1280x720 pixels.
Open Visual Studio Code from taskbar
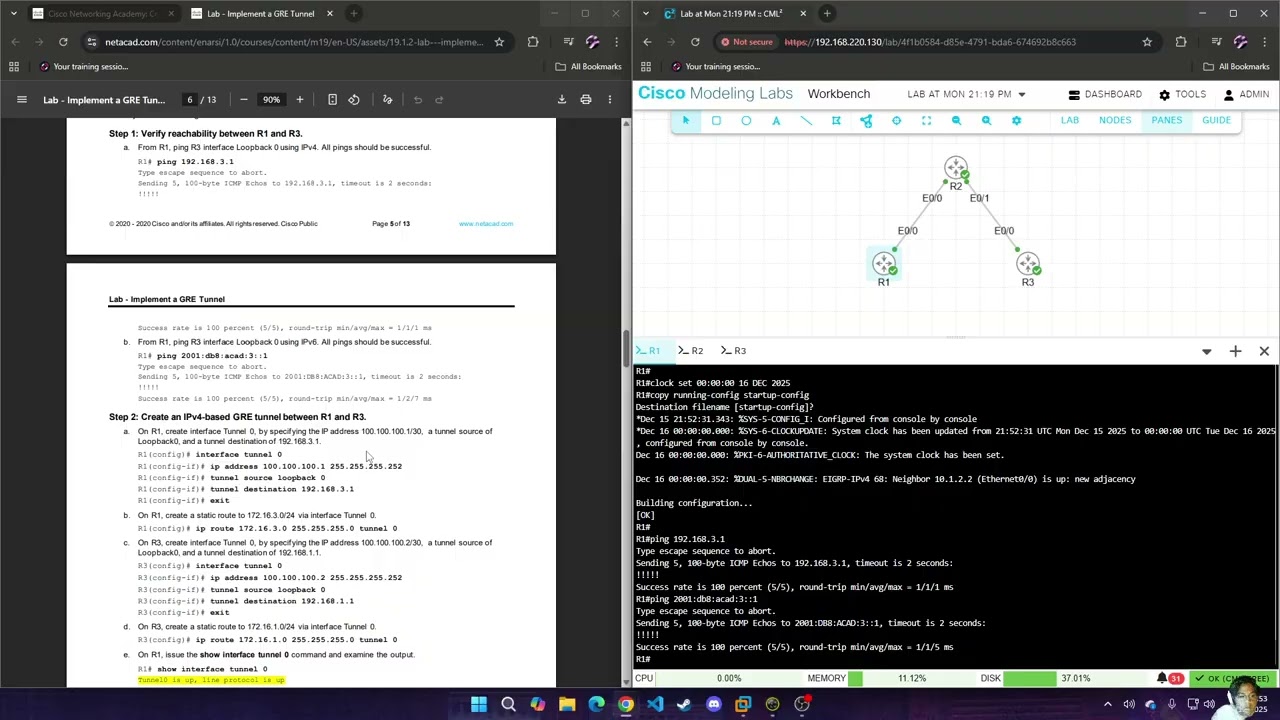coord(655,704)
